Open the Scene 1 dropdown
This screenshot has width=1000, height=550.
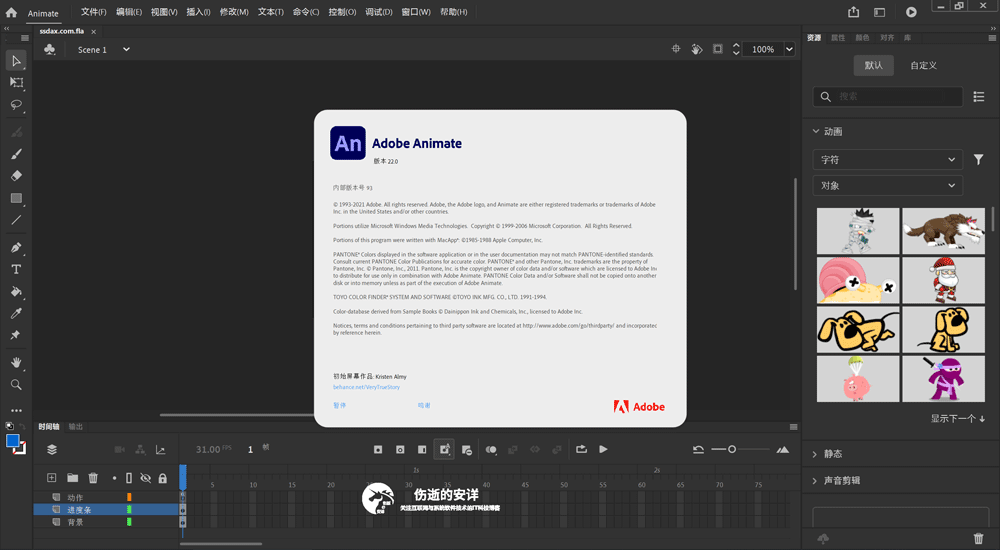click(x=126, y=49)
